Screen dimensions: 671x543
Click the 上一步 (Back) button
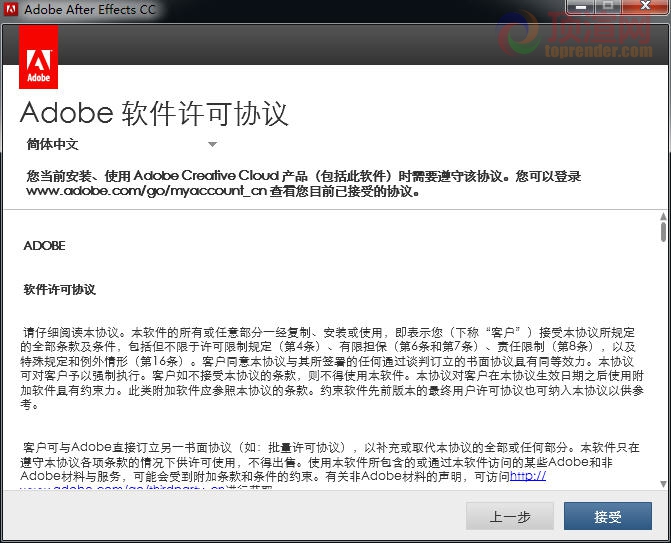point(510,516)
